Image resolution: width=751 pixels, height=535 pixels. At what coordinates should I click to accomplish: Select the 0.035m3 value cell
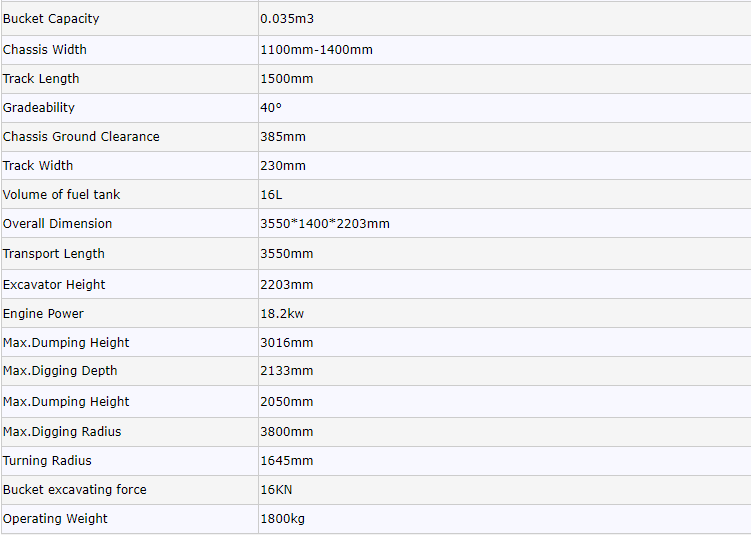287,19
